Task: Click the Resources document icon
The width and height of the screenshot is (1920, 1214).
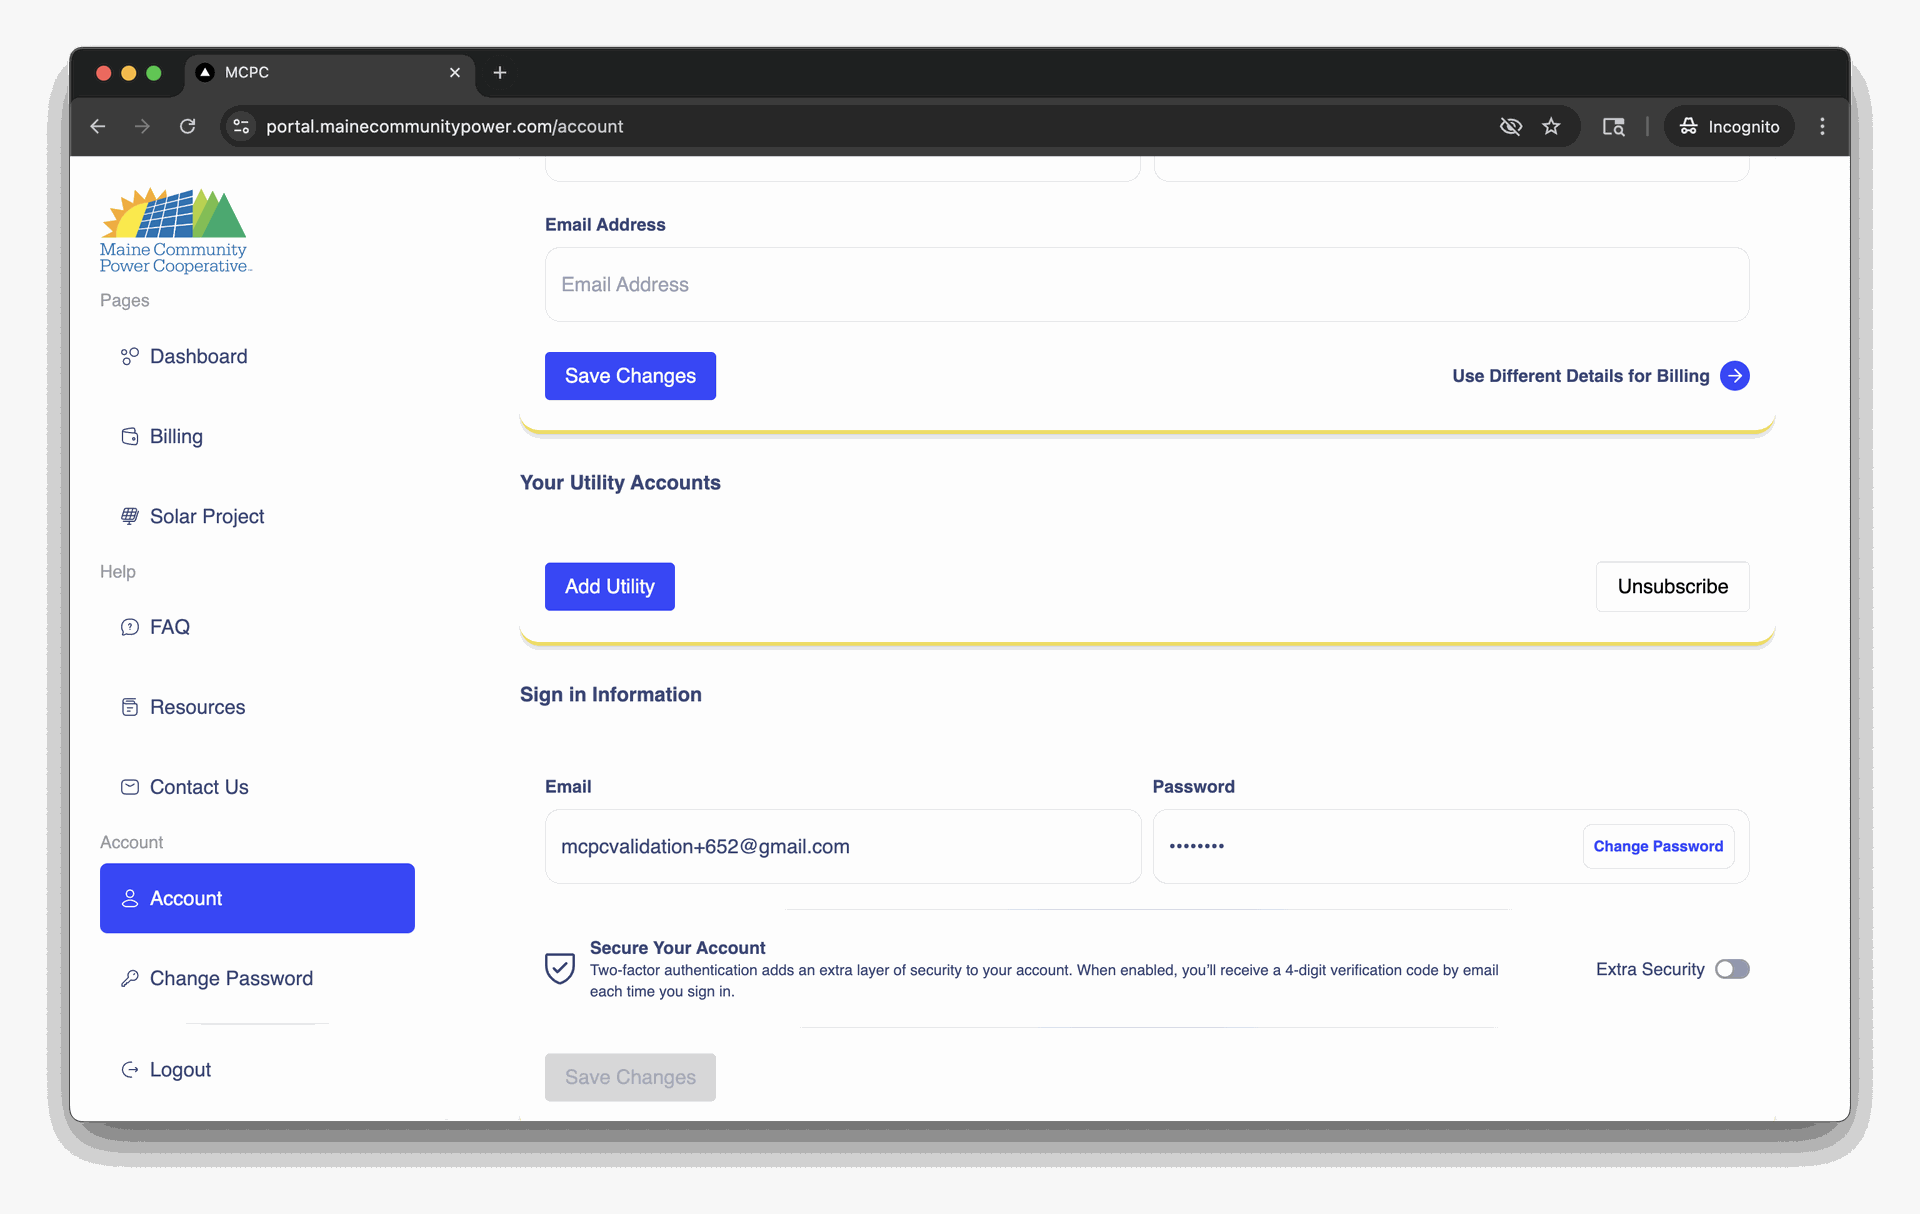Action: pos(130,707)
